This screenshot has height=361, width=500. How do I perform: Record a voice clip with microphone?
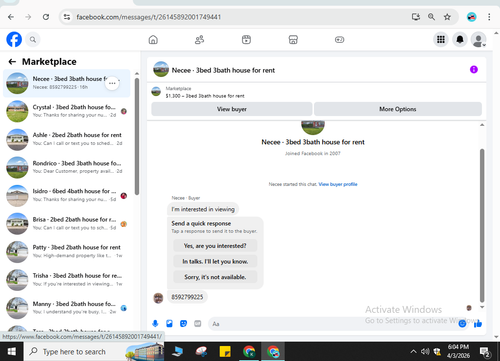pyautogui.click(x=155, y=323)
